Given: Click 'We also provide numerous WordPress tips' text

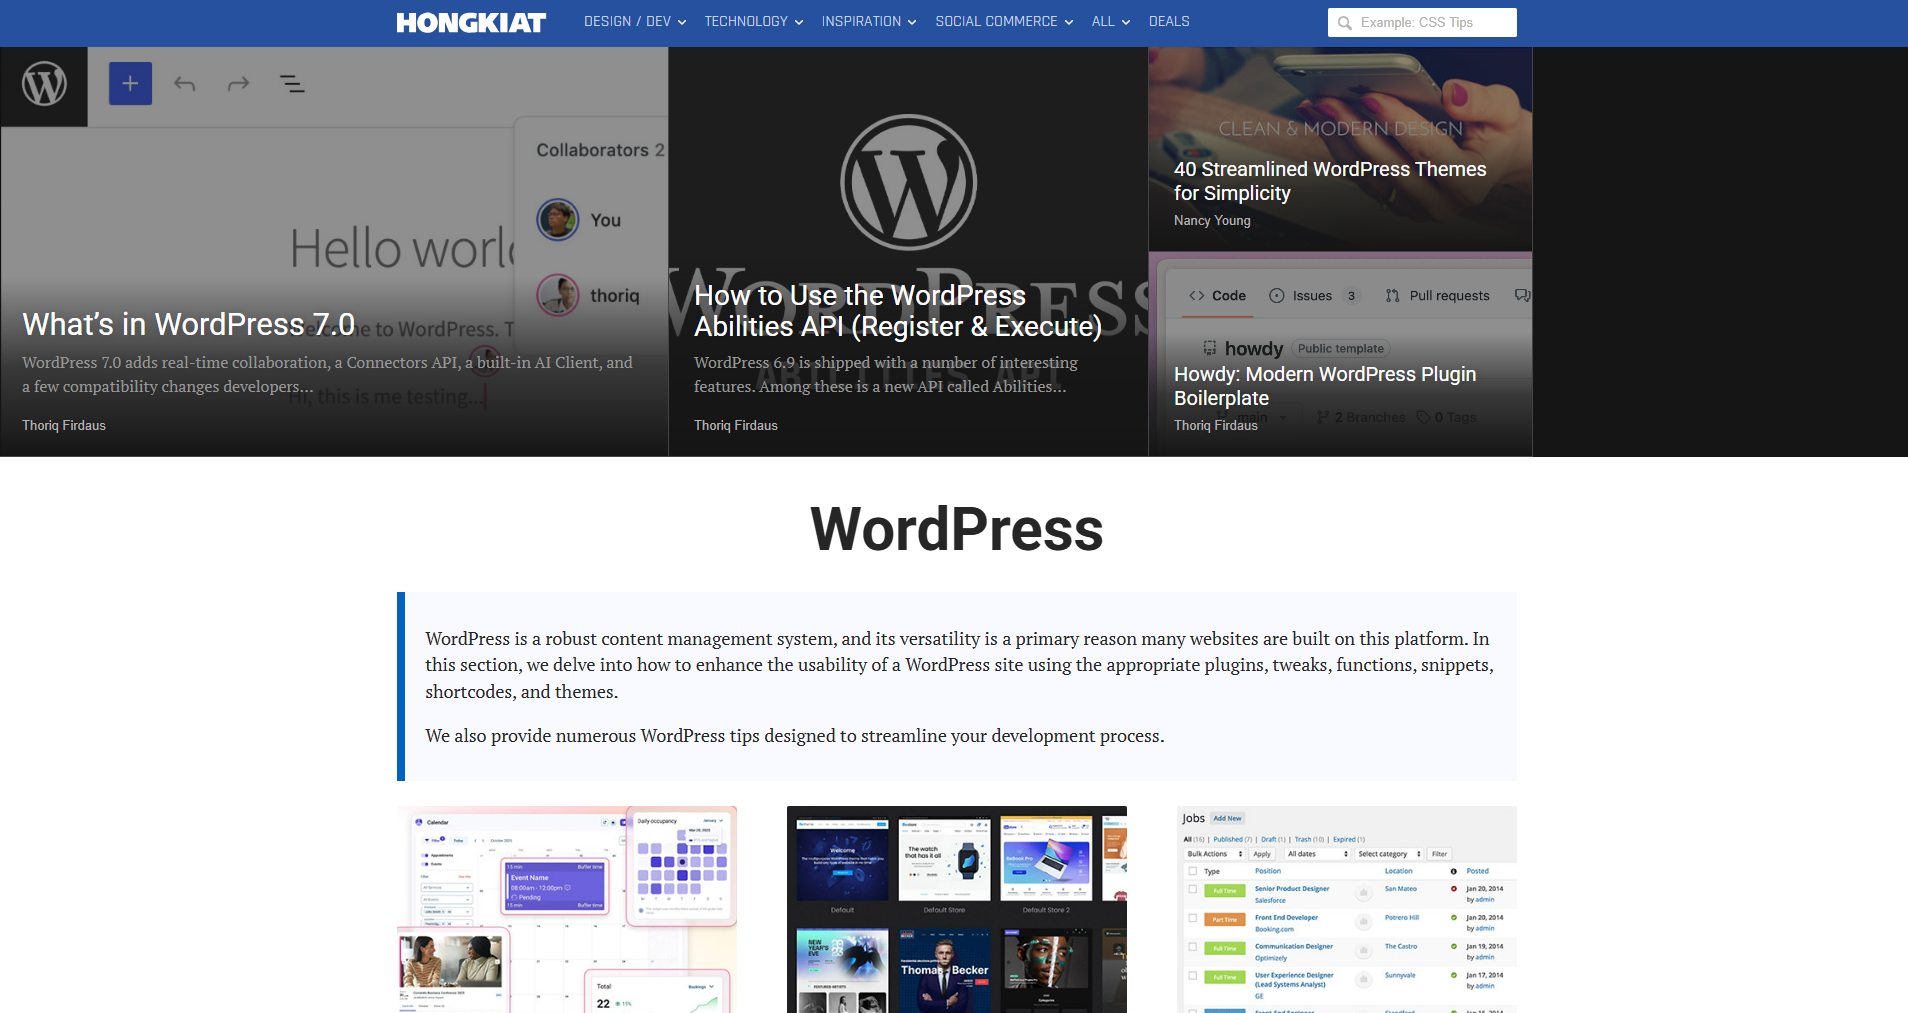Looking at the screenshot, I should [795, 736].
